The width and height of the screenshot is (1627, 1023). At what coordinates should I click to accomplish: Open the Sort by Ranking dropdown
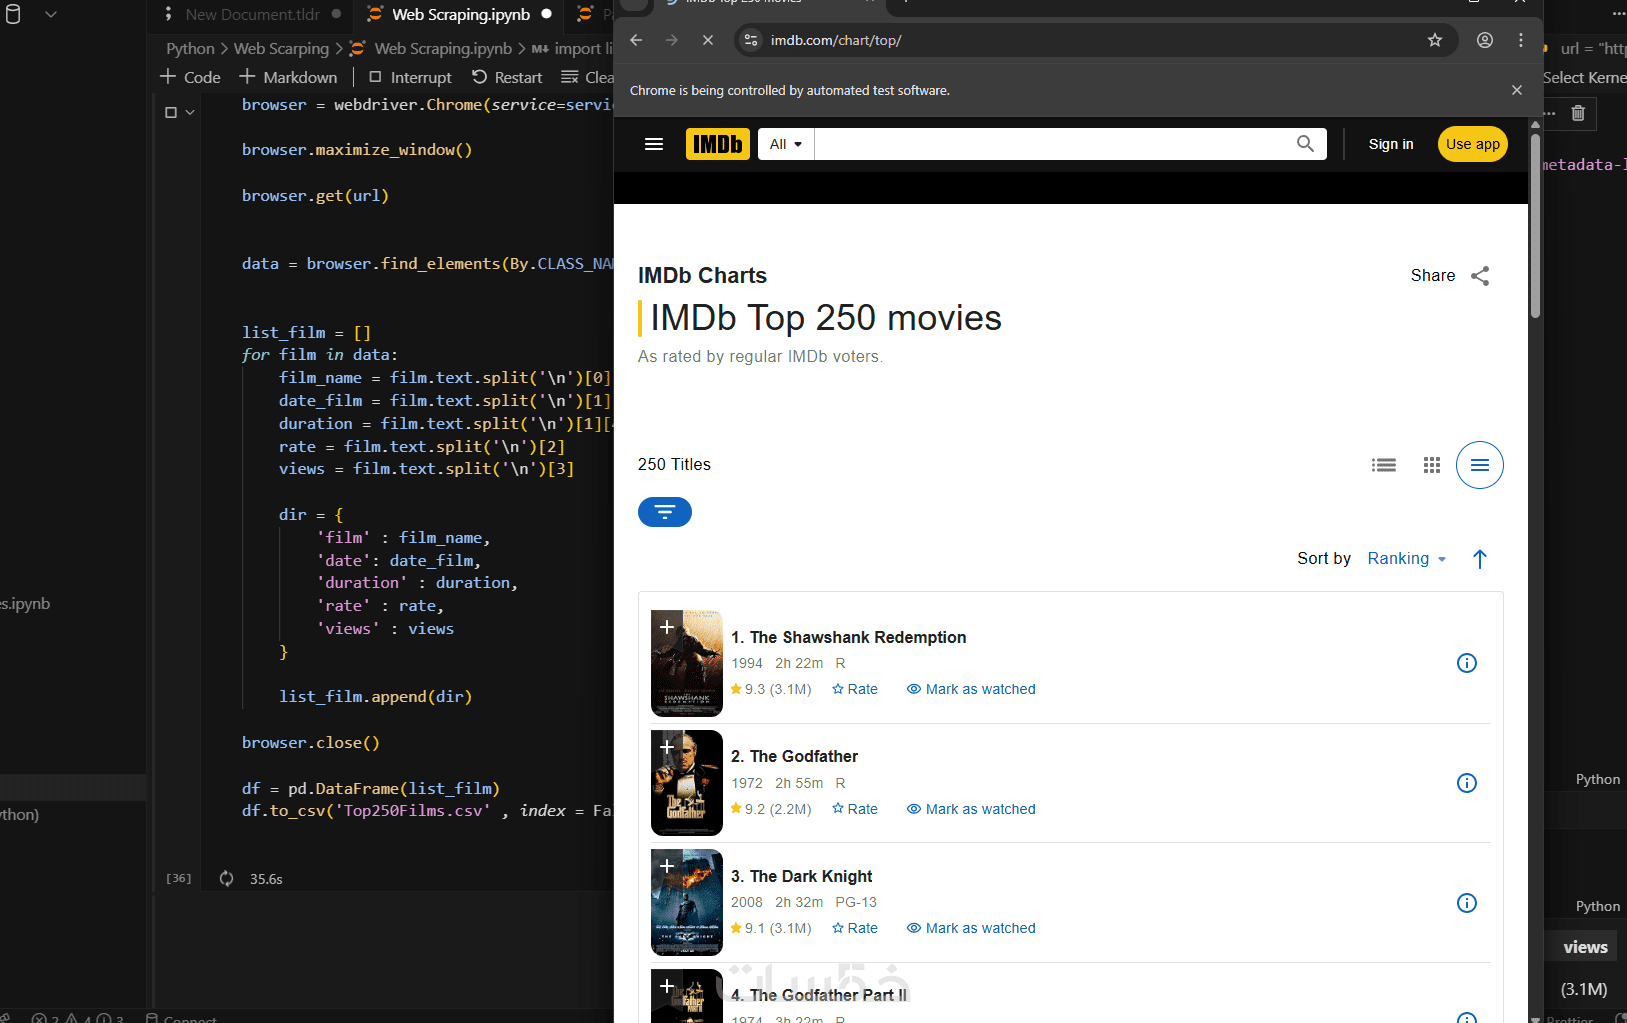1407,559
